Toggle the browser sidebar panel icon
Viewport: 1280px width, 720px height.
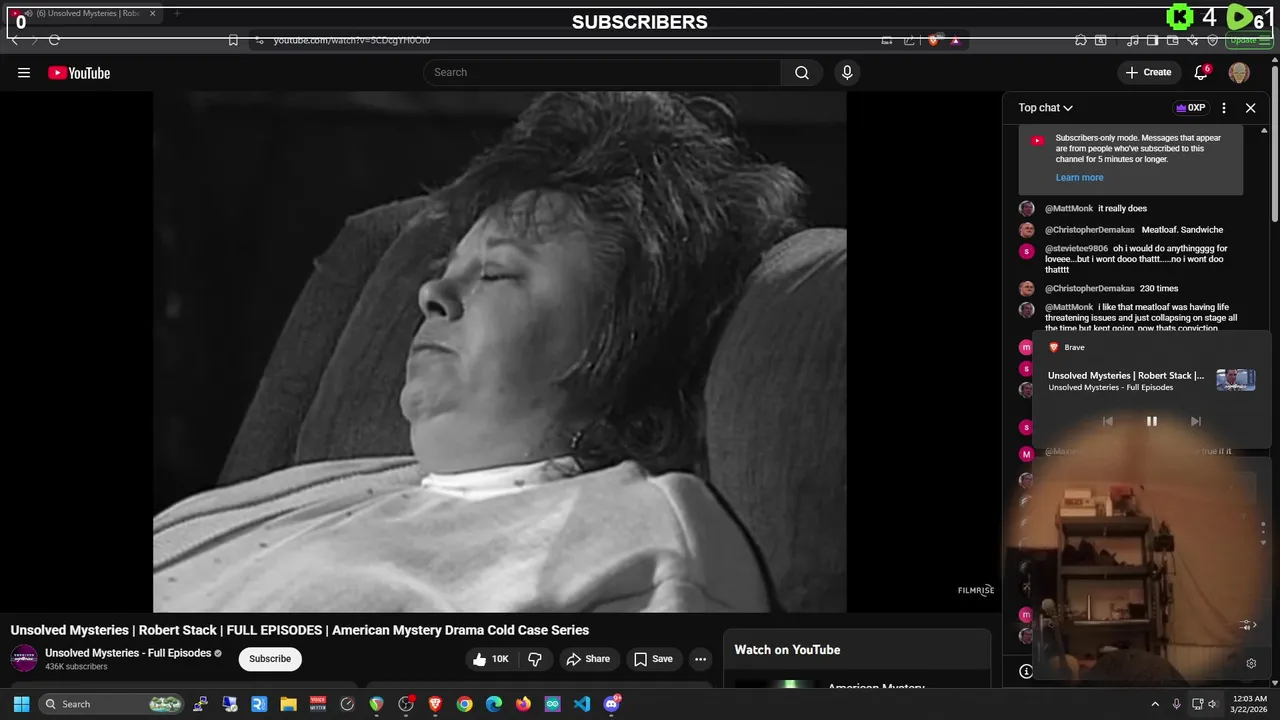[1153, 40]
